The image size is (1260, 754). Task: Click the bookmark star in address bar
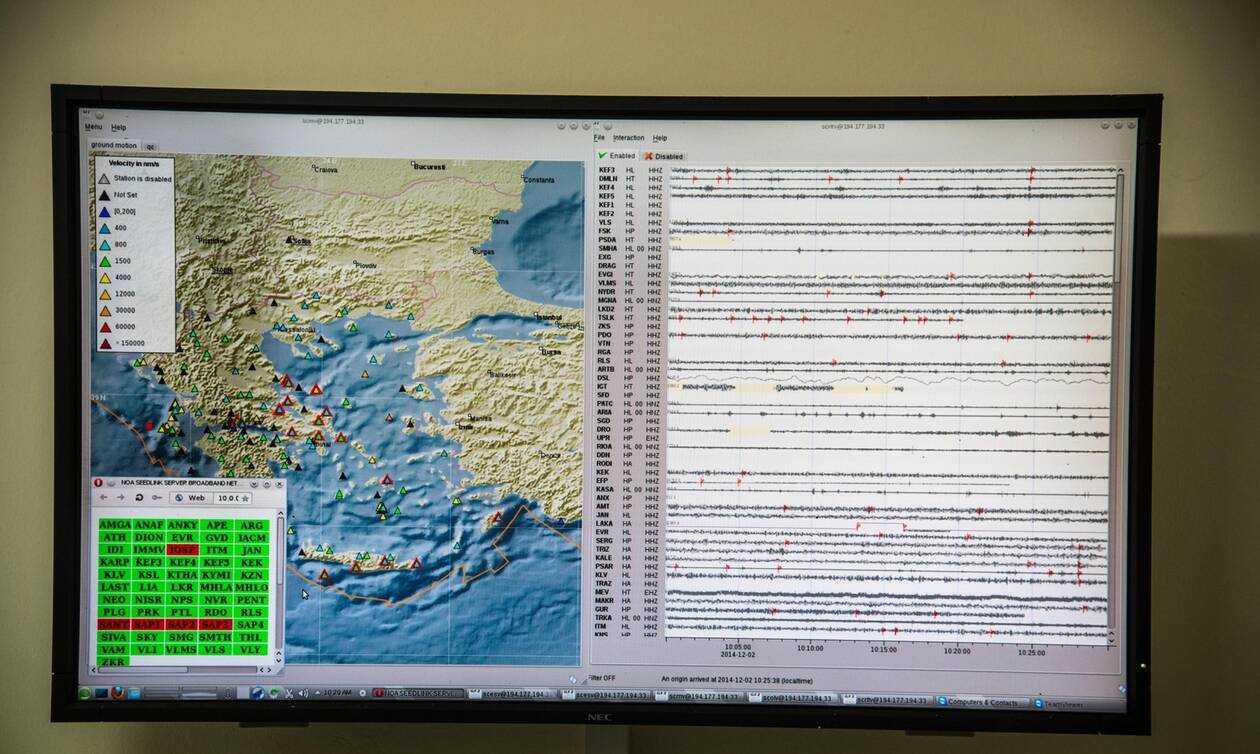click(245, 497)
